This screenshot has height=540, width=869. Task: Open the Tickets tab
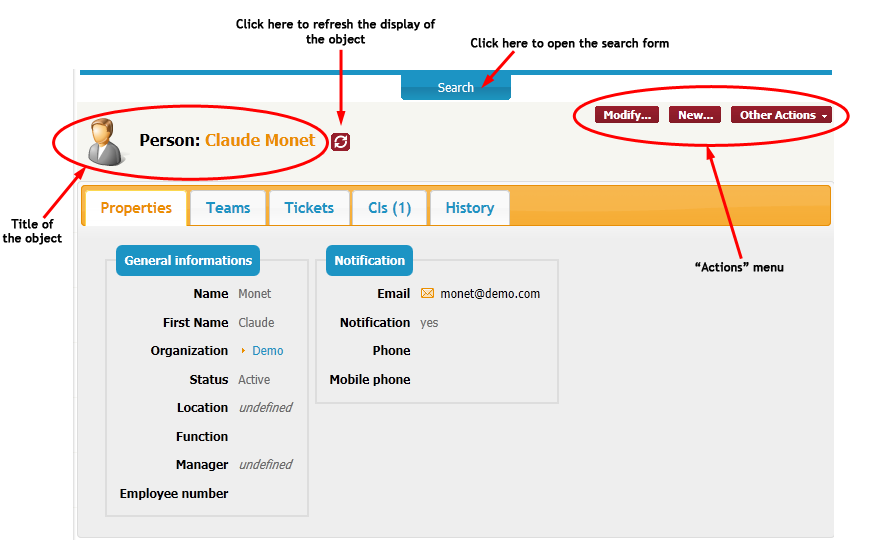coord(309,208)
